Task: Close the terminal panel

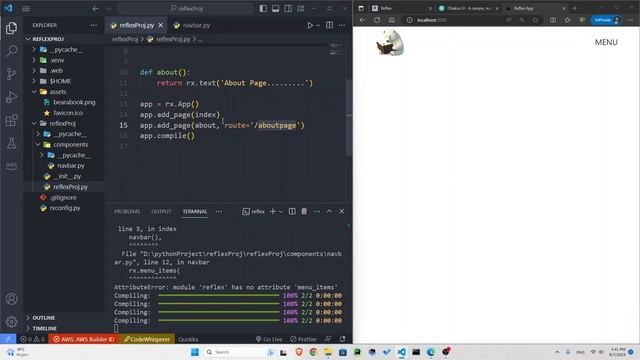Action: click(342, 211)
